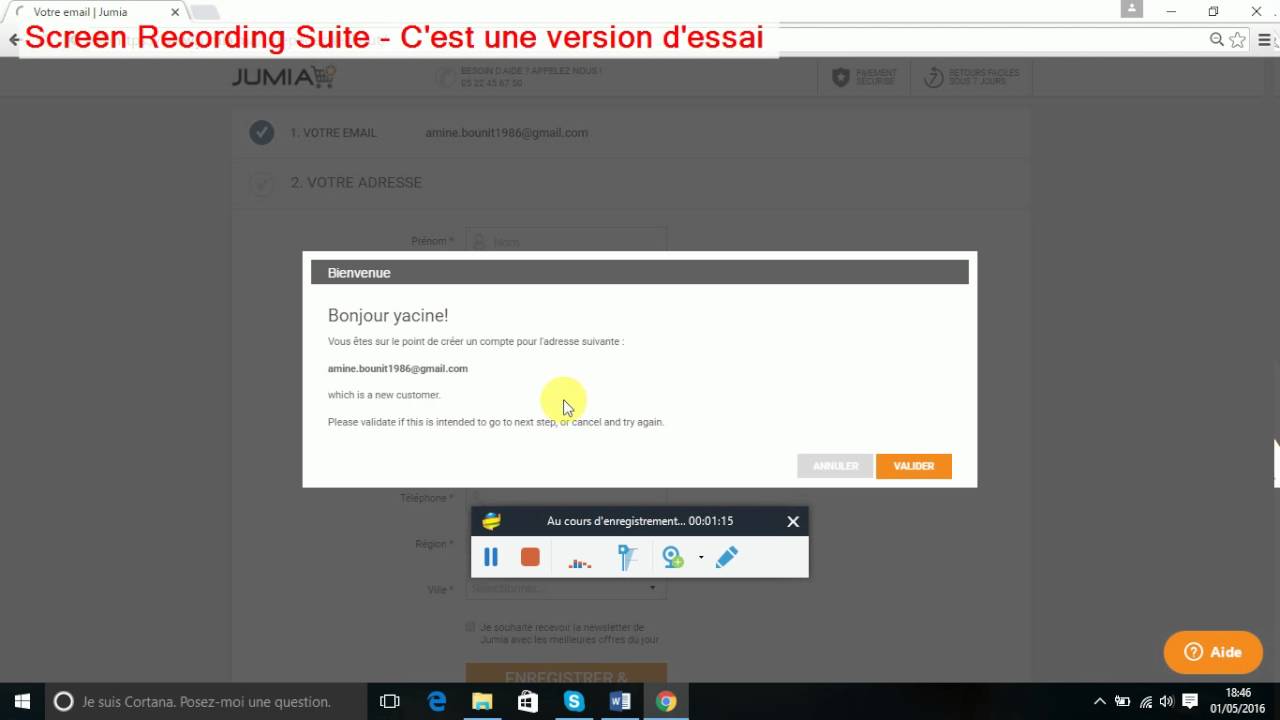The height and width of the screenshot is (720, 1280).
Task: Click the 2. VOTRE ADRESSE step heading
Action: pos(356,182)
